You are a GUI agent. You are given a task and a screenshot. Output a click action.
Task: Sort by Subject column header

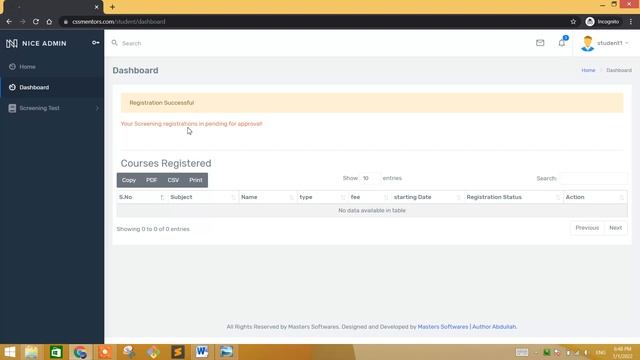[x=203, y=197]
